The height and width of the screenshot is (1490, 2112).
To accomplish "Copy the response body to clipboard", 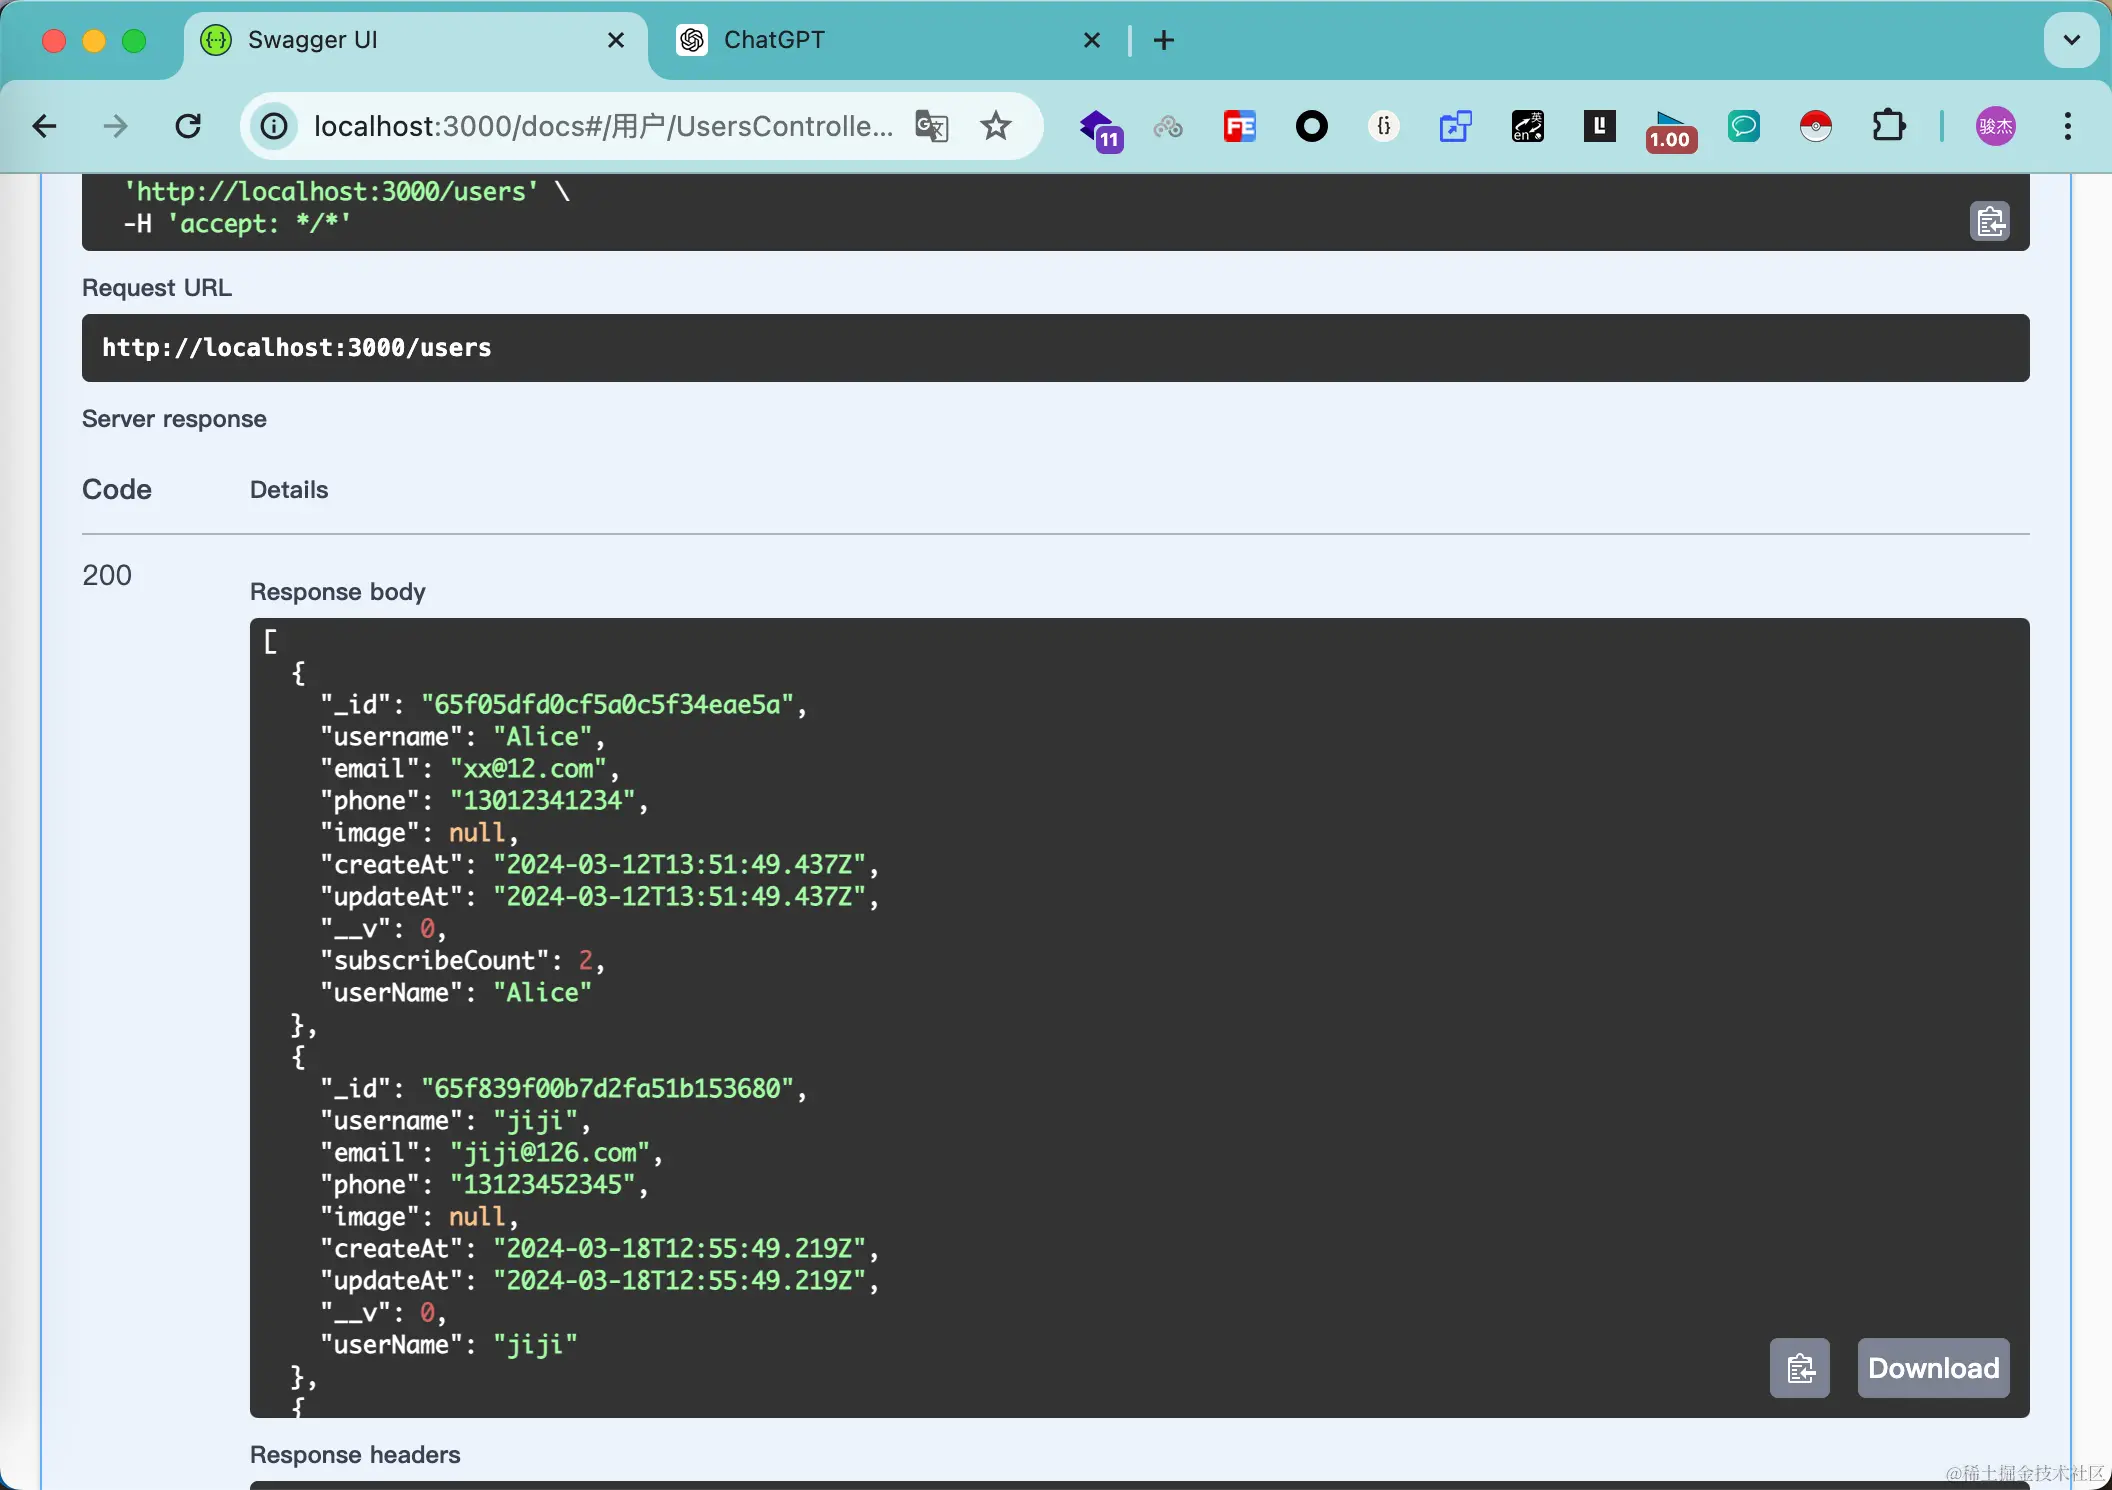I will pyautogui.click(x=1799, y=1367).
